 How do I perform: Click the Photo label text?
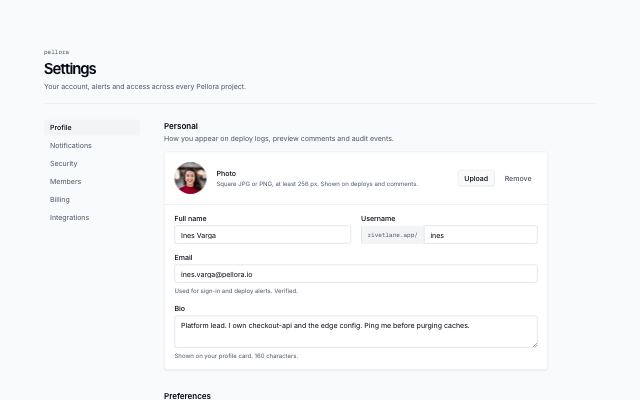(226, 173)
